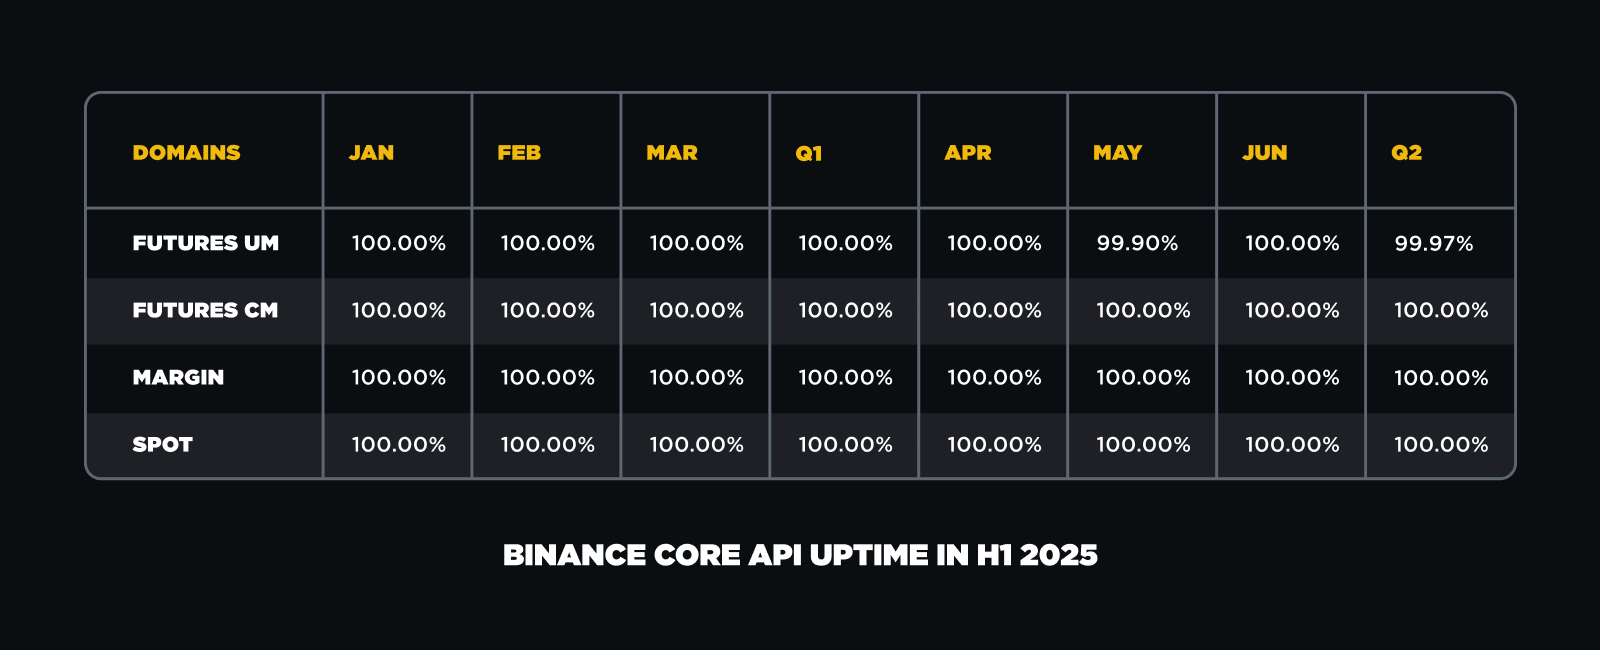The width and height of the screenshot is (1600, 650).
Task: Click the Margin Q1 uptime value
Action: point(845,377)
